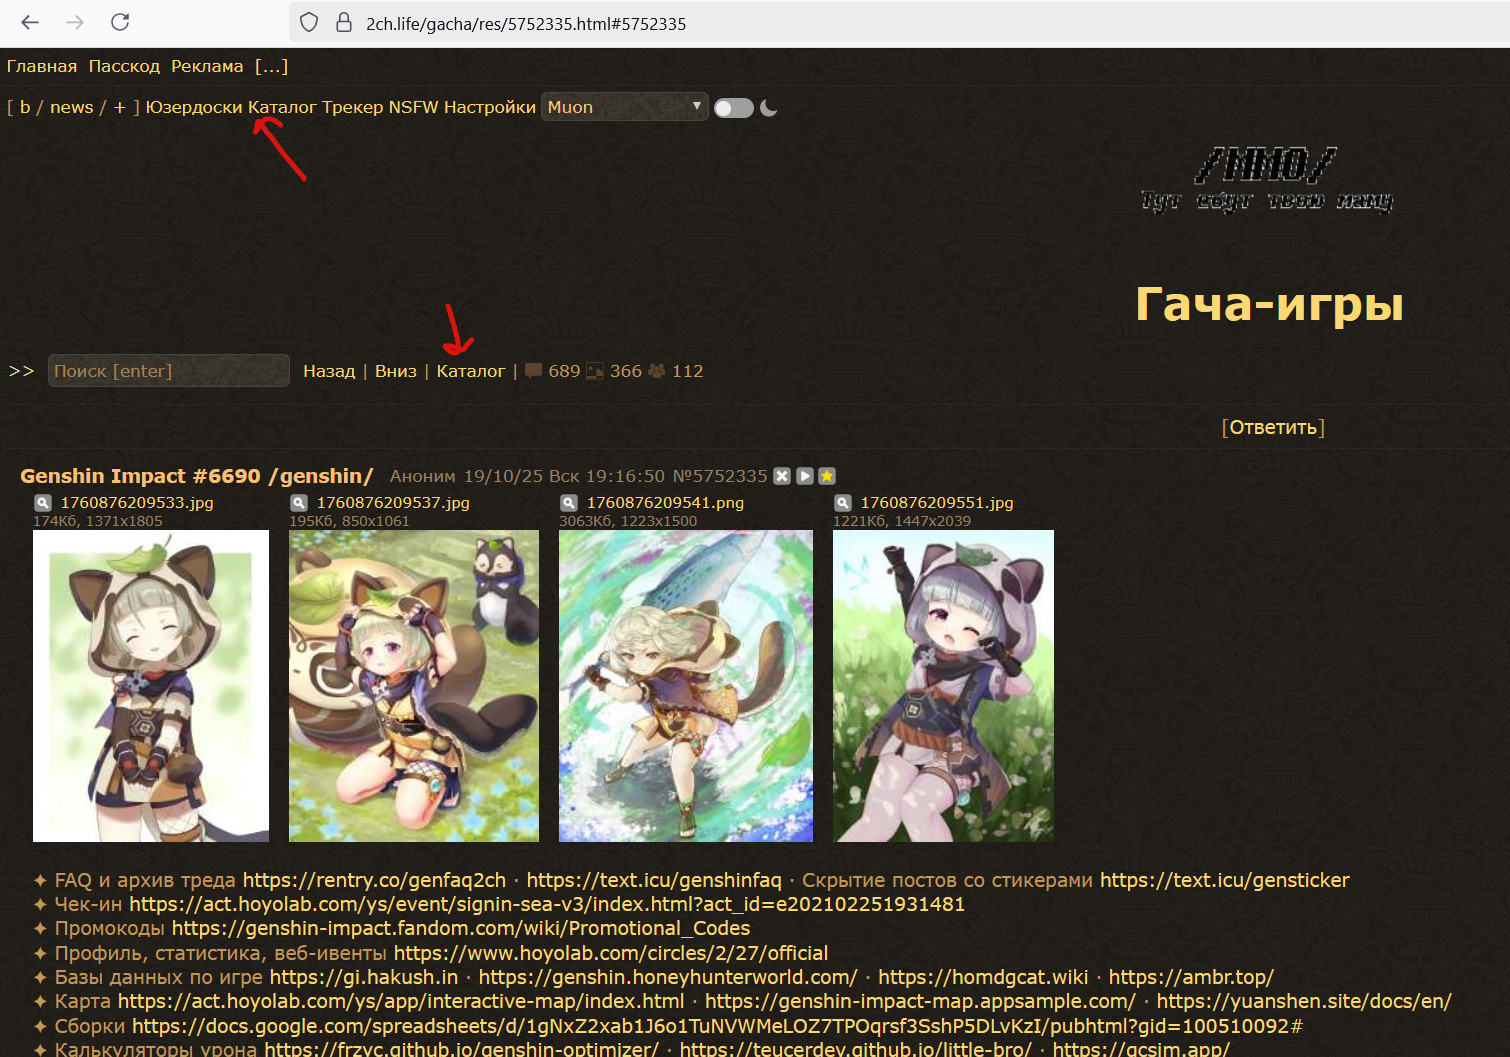Open the 1760876209533.jpg file link
This screenshot has width=1510, height=1057.
pos(137,503)
